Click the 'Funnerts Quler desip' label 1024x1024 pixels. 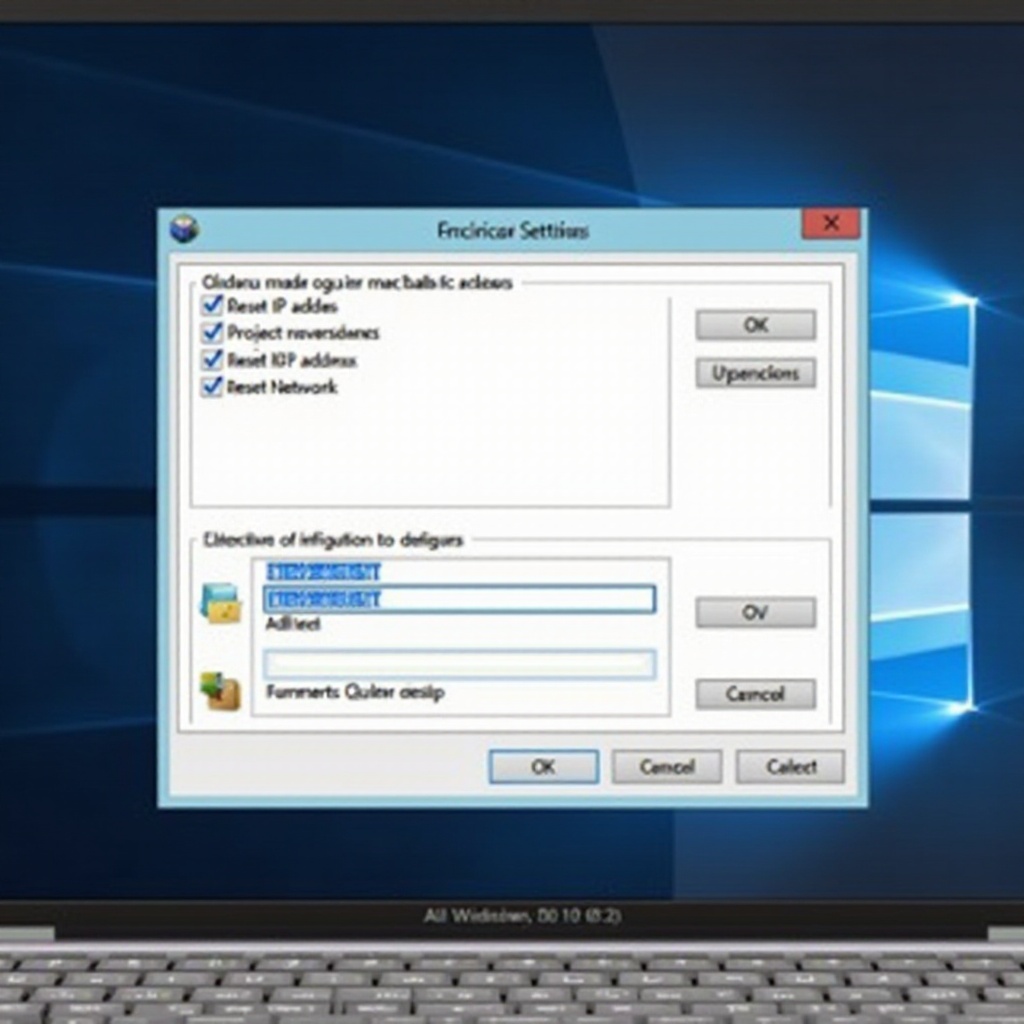[355, 692]
